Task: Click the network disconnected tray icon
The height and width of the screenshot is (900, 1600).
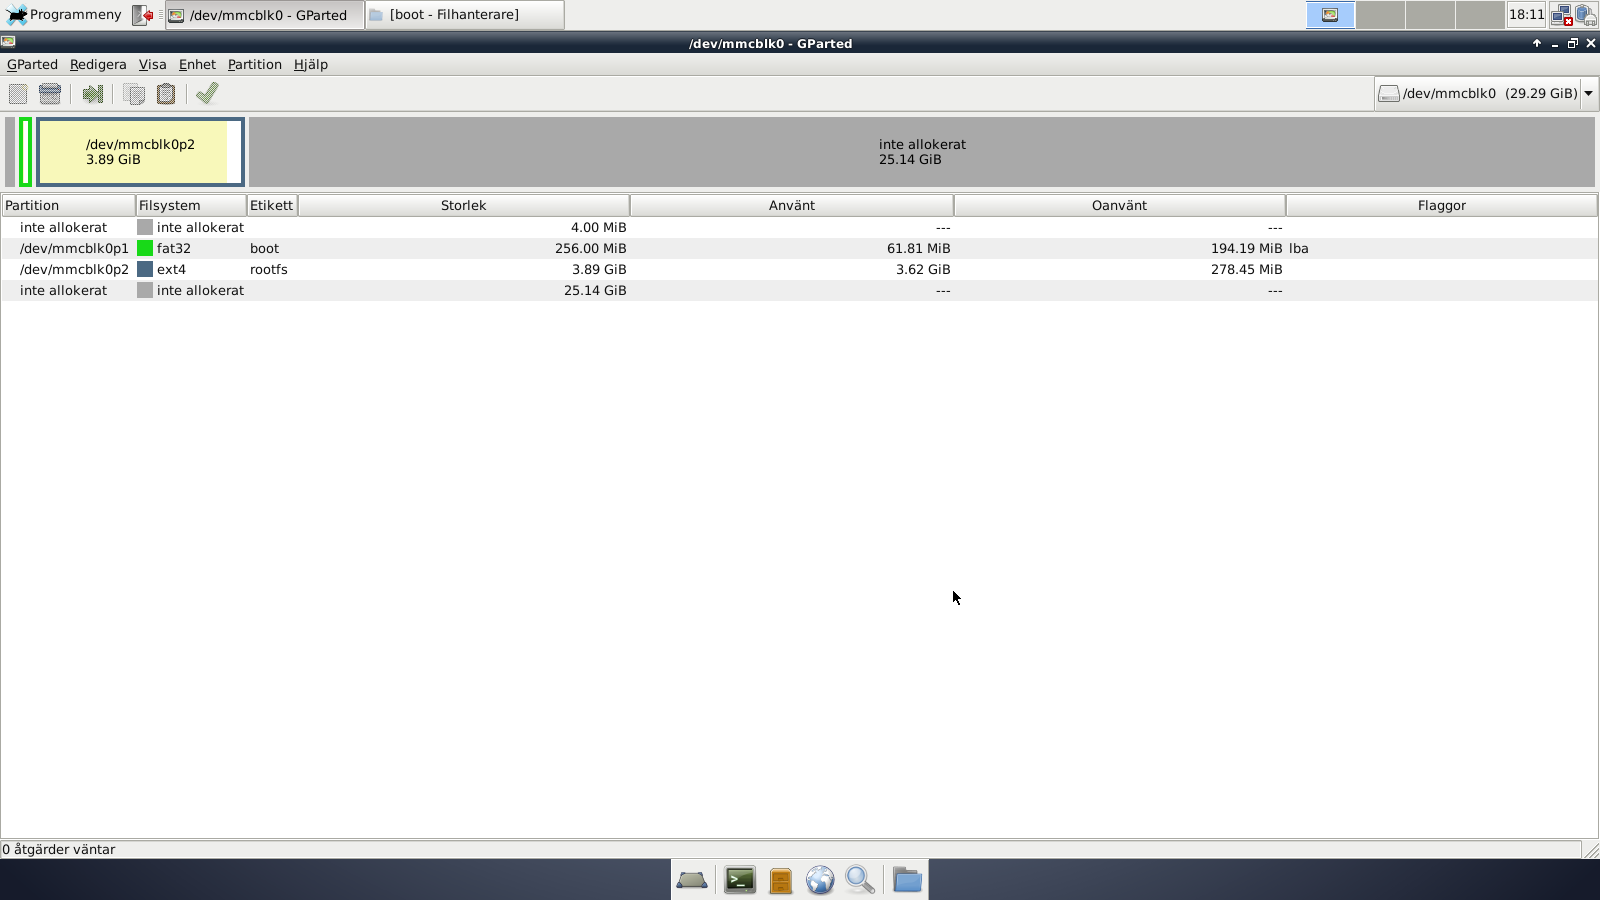Action: click(1561, 15)
